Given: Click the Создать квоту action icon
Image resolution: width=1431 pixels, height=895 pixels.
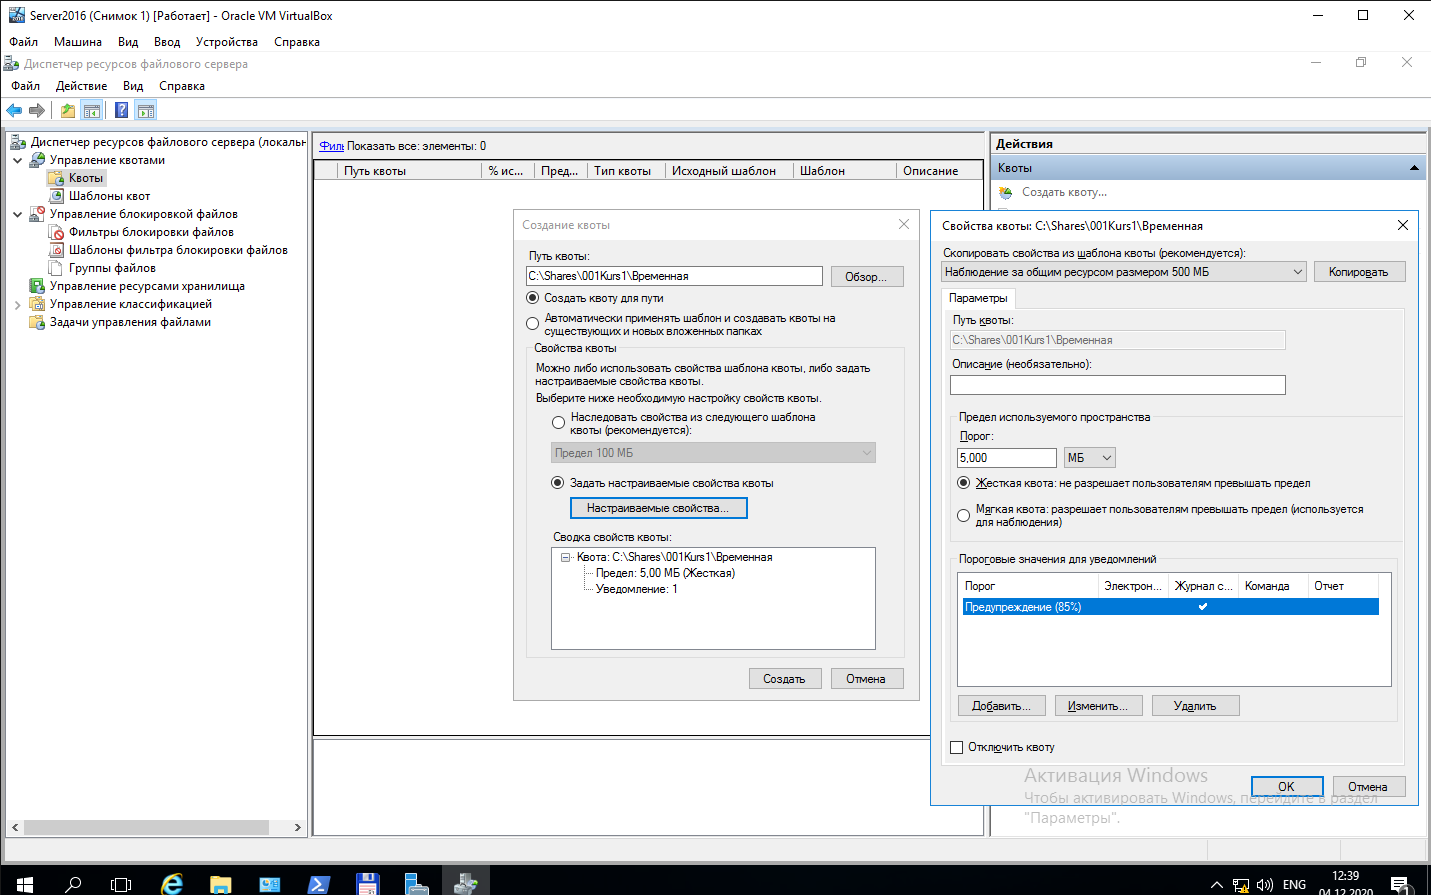Looking at the screenshot, I should [x=1006, y=192].
